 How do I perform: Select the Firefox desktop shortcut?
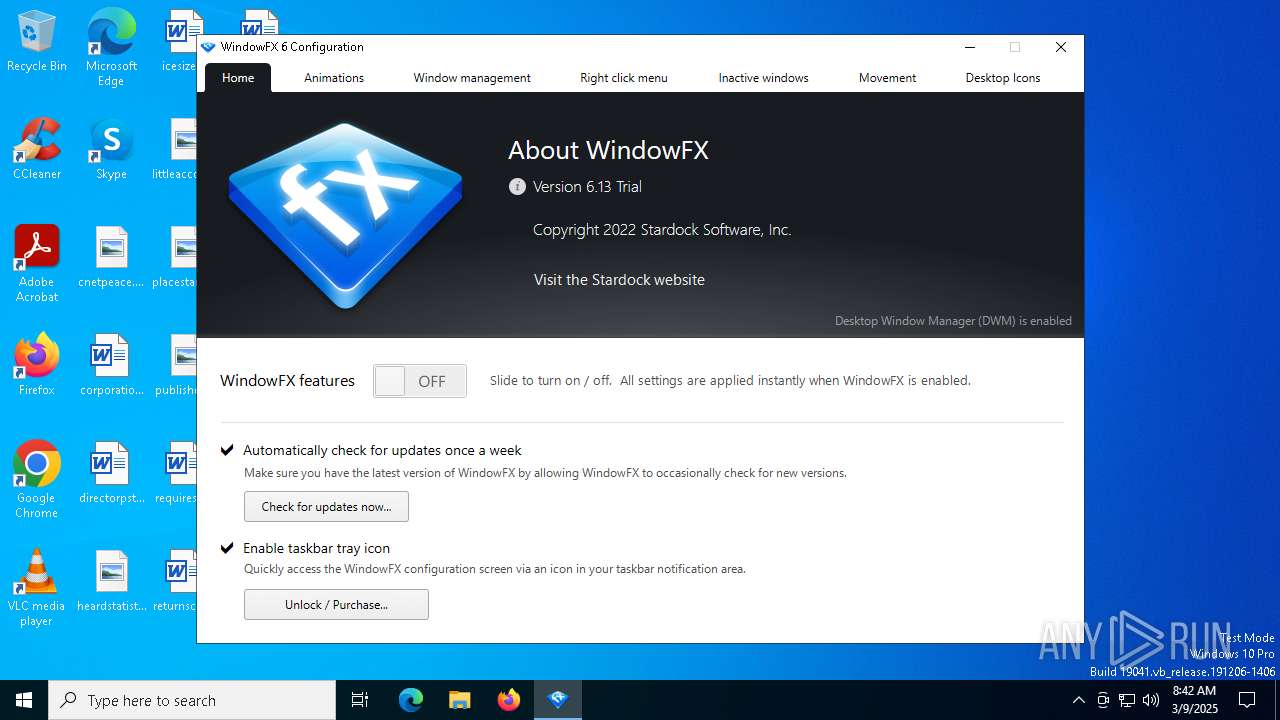click(x=37, y=365)
